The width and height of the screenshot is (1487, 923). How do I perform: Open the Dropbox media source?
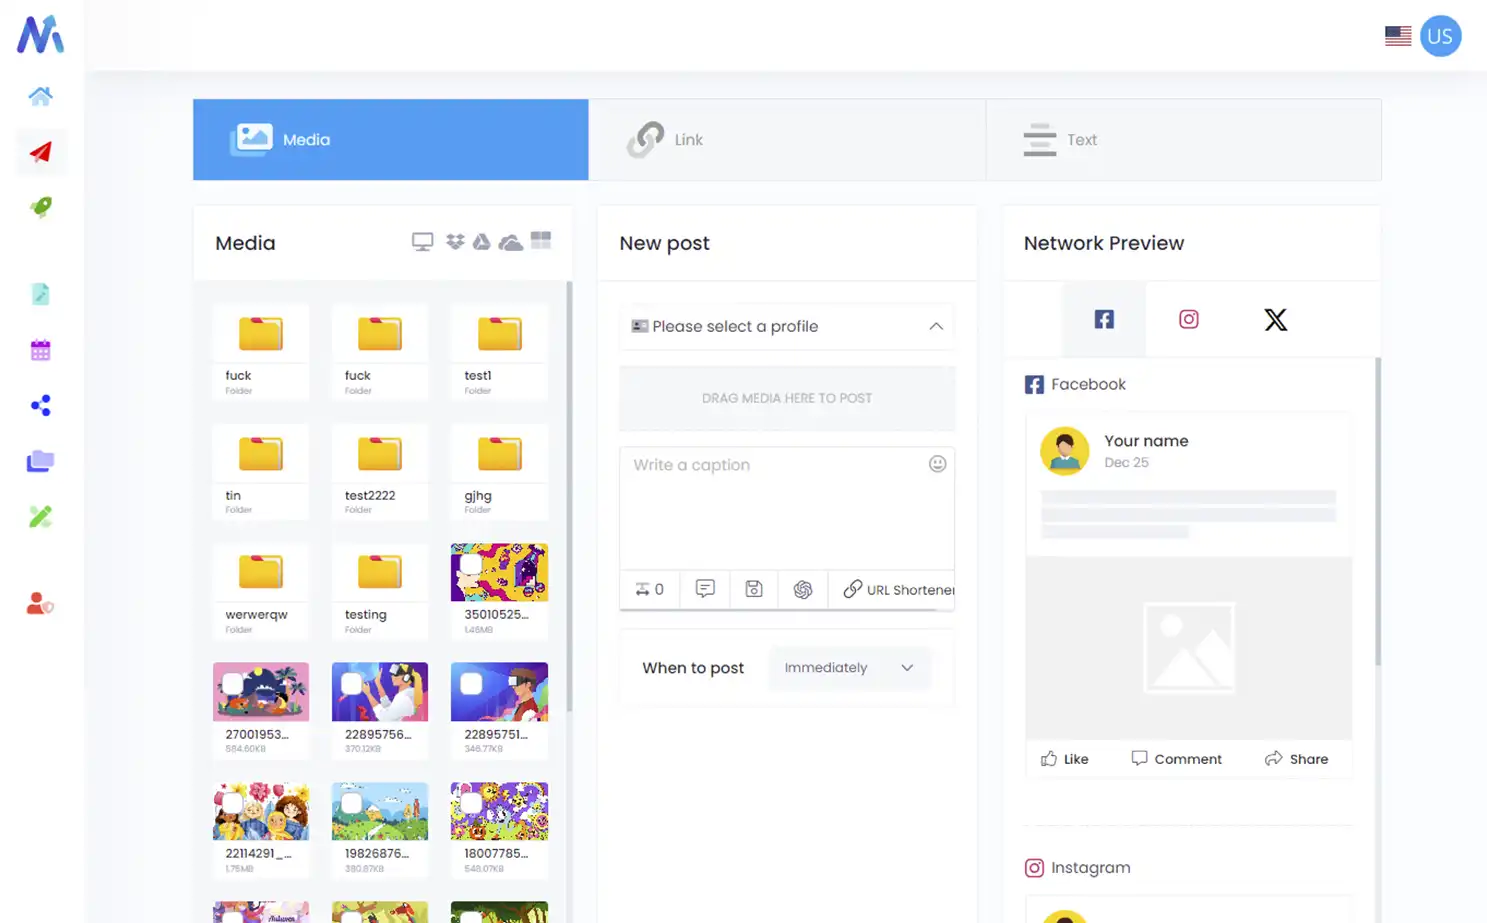[455, 241]
